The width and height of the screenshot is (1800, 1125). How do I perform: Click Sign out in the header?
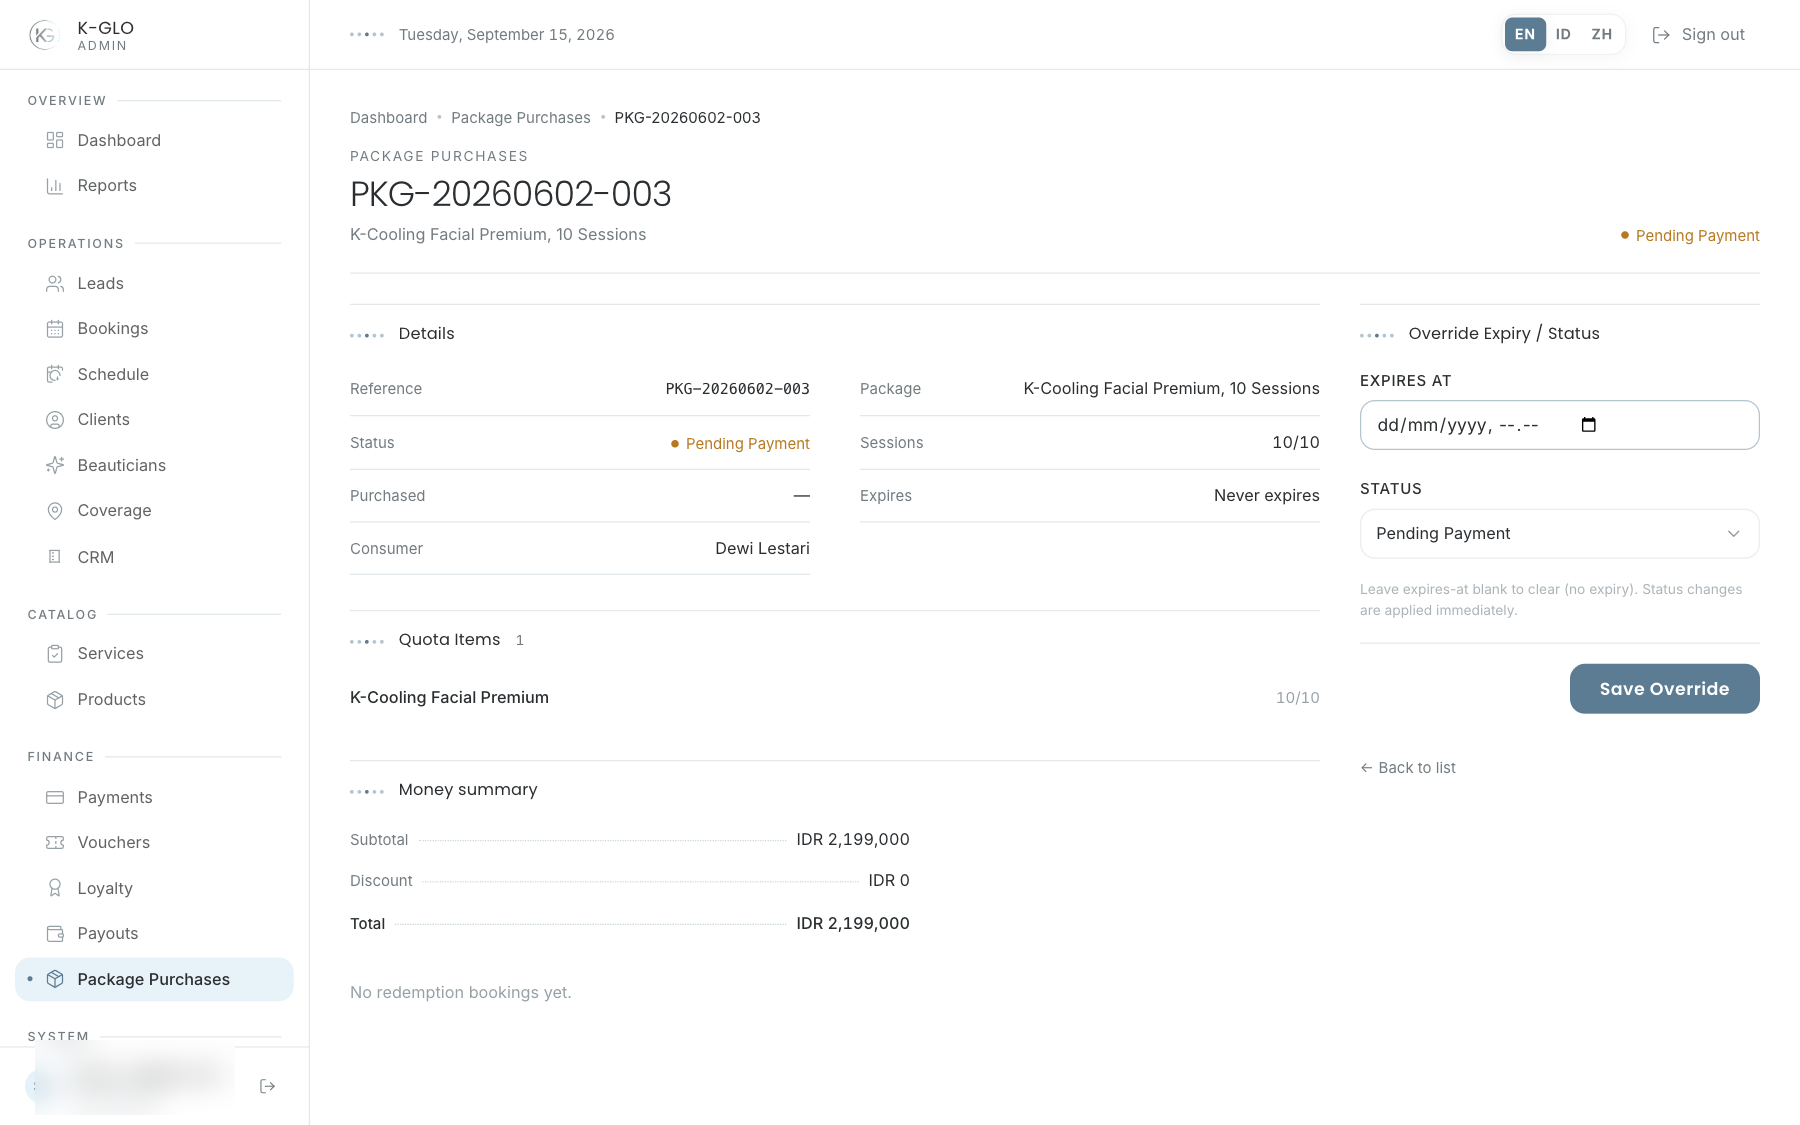click(1698, 35)
